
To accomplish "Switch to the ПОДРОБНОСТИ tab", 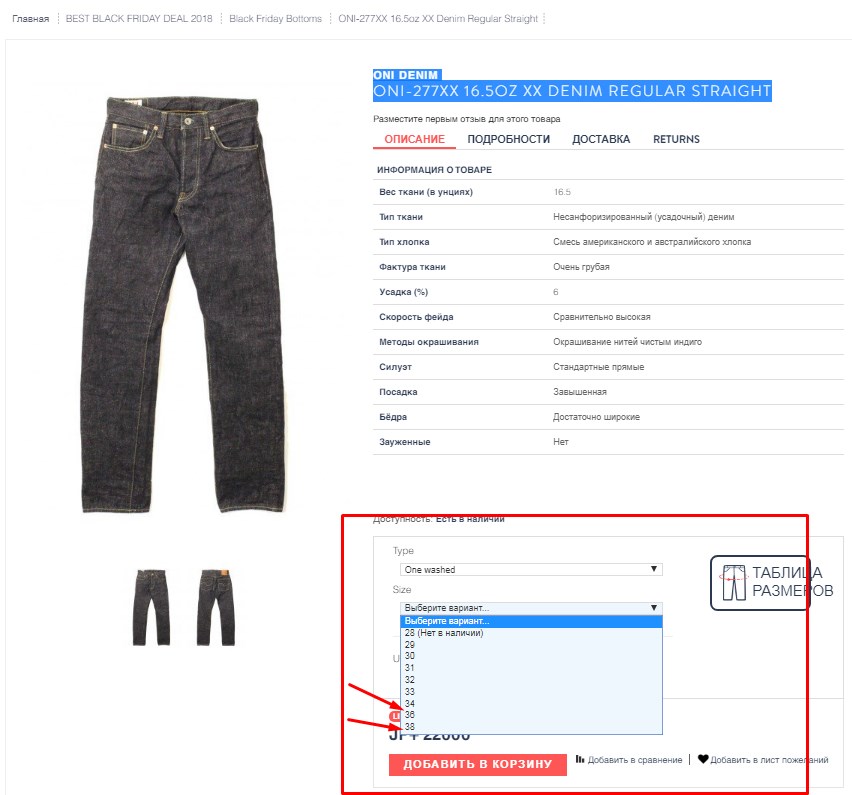I will click(x=509, y=139).
